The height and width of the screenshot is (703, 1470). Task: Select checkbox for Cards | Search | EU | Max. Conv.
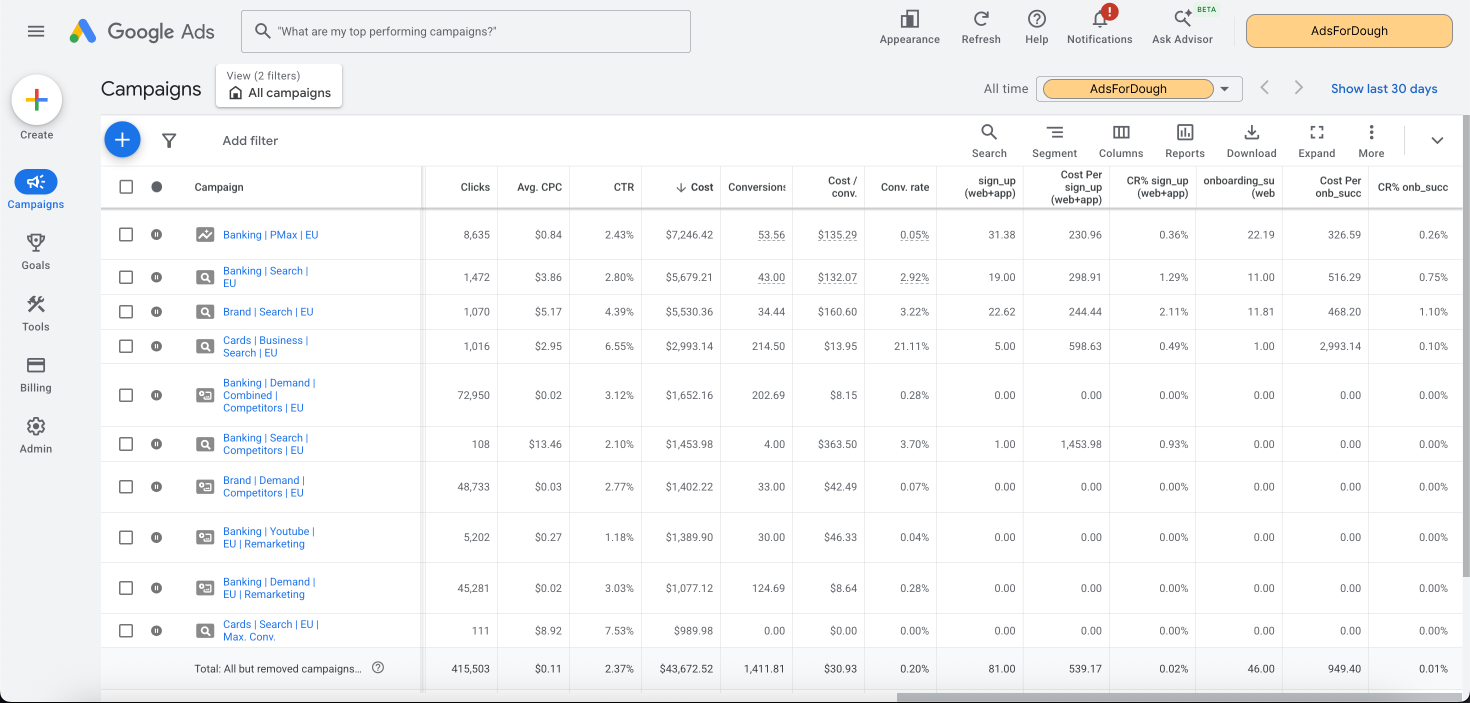point(126,631)
